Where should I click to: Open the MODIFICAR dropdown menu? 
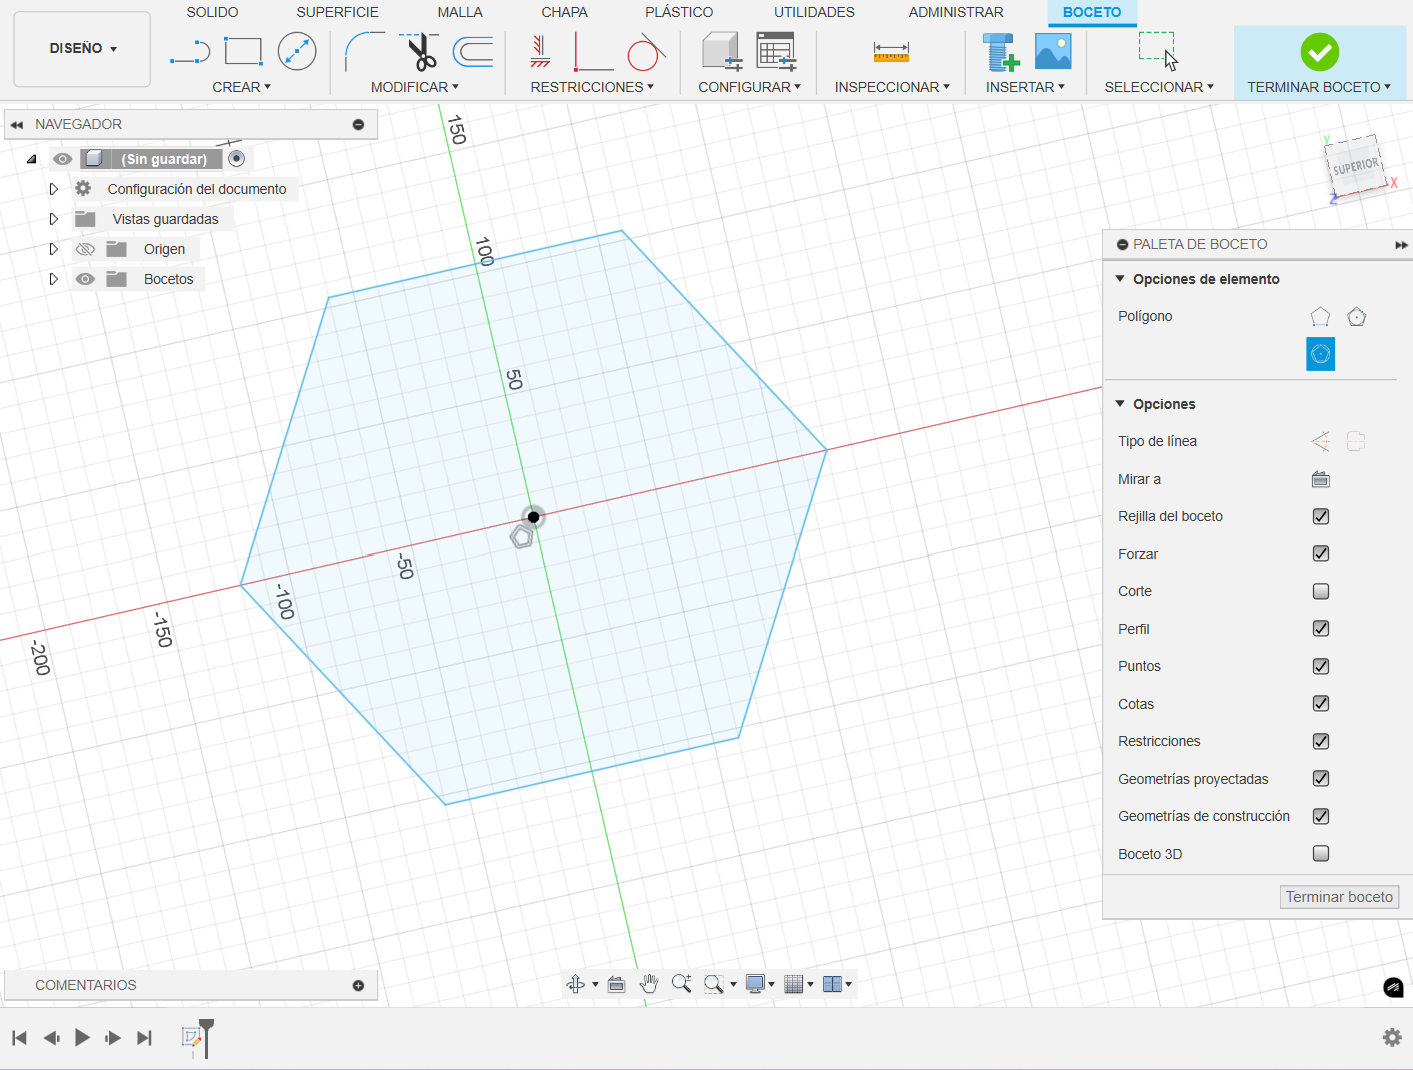point(414,87)
